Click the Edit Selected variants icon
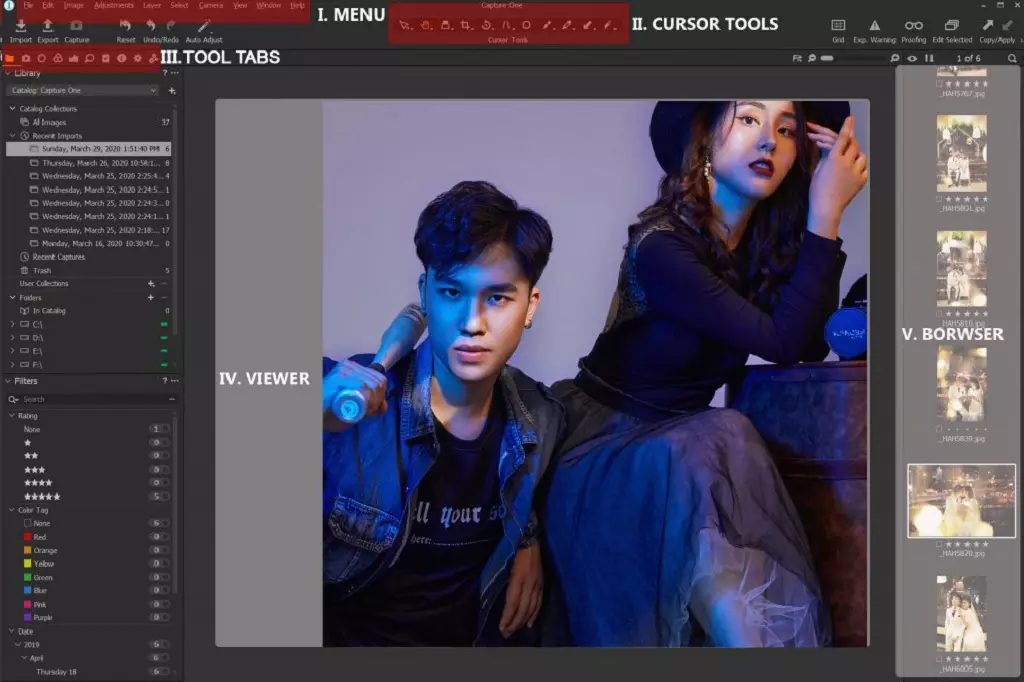 click(x=952, y=25)
